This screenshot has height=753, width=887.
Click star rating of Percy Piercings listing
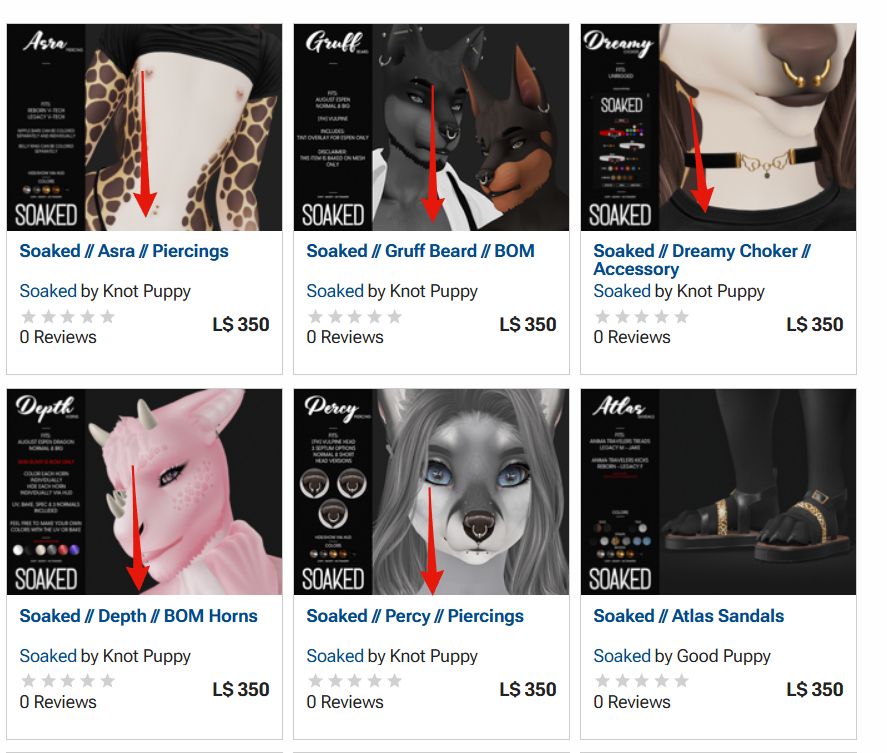pos(355,681)
